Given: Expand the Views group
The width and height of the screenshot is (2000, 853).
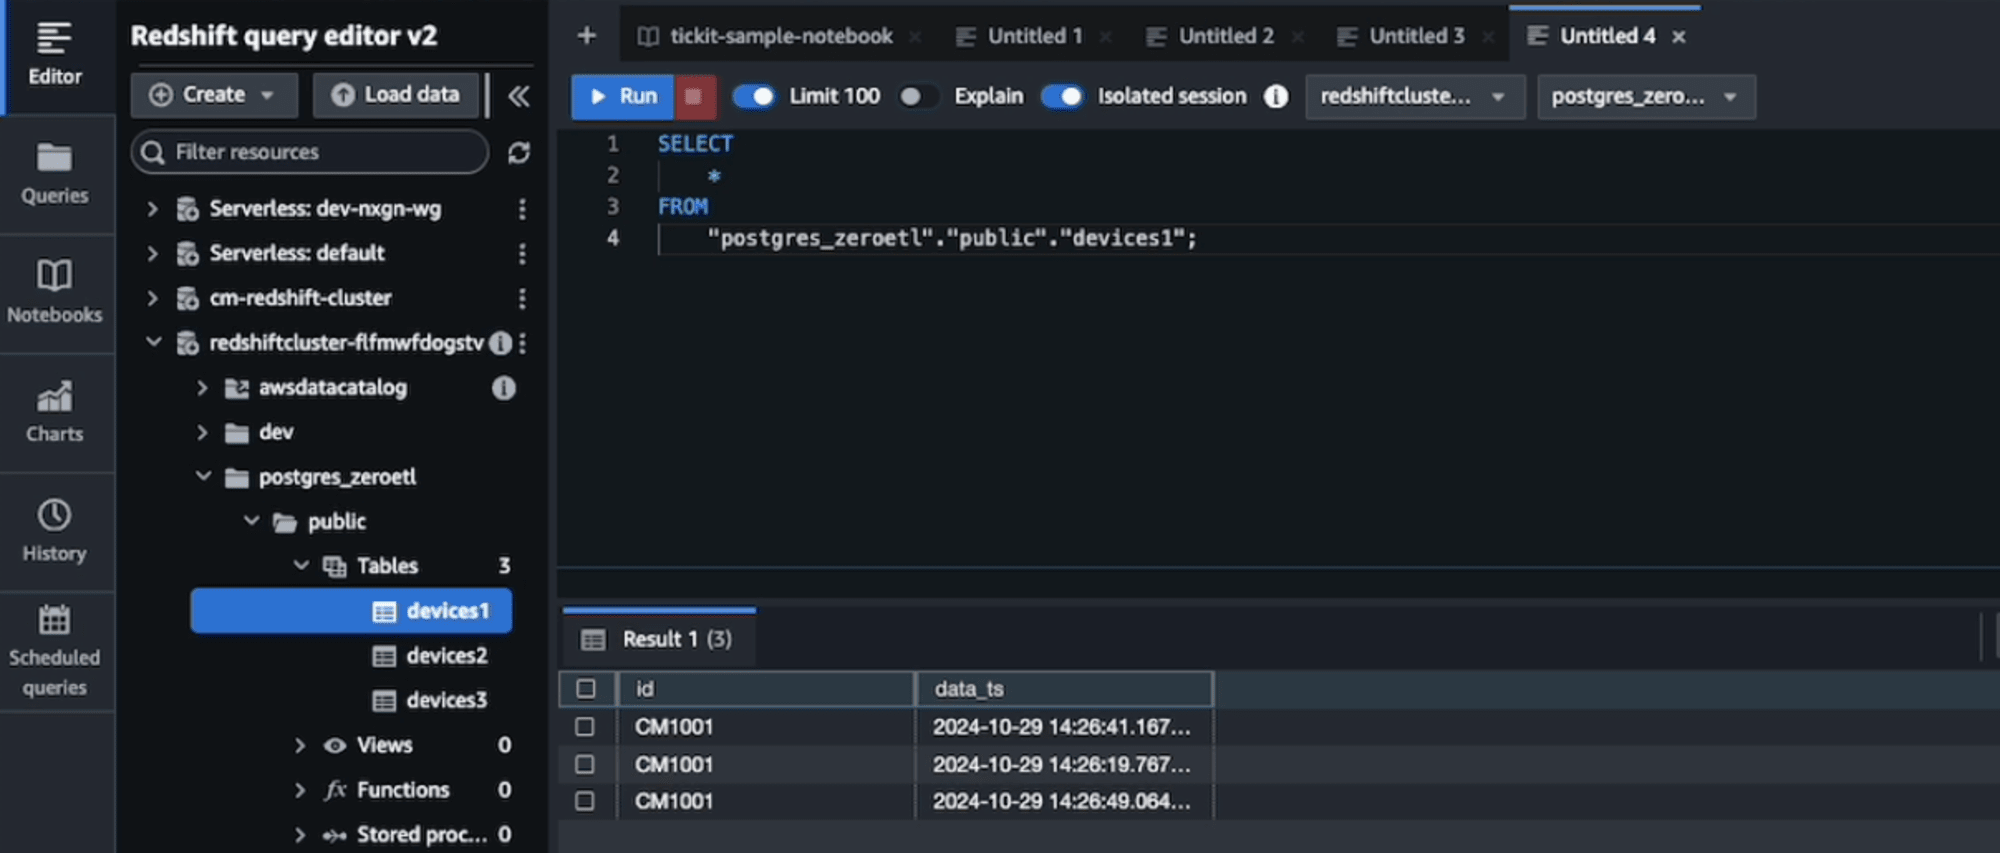Looking at the screenshot, I should click(300, 745).
